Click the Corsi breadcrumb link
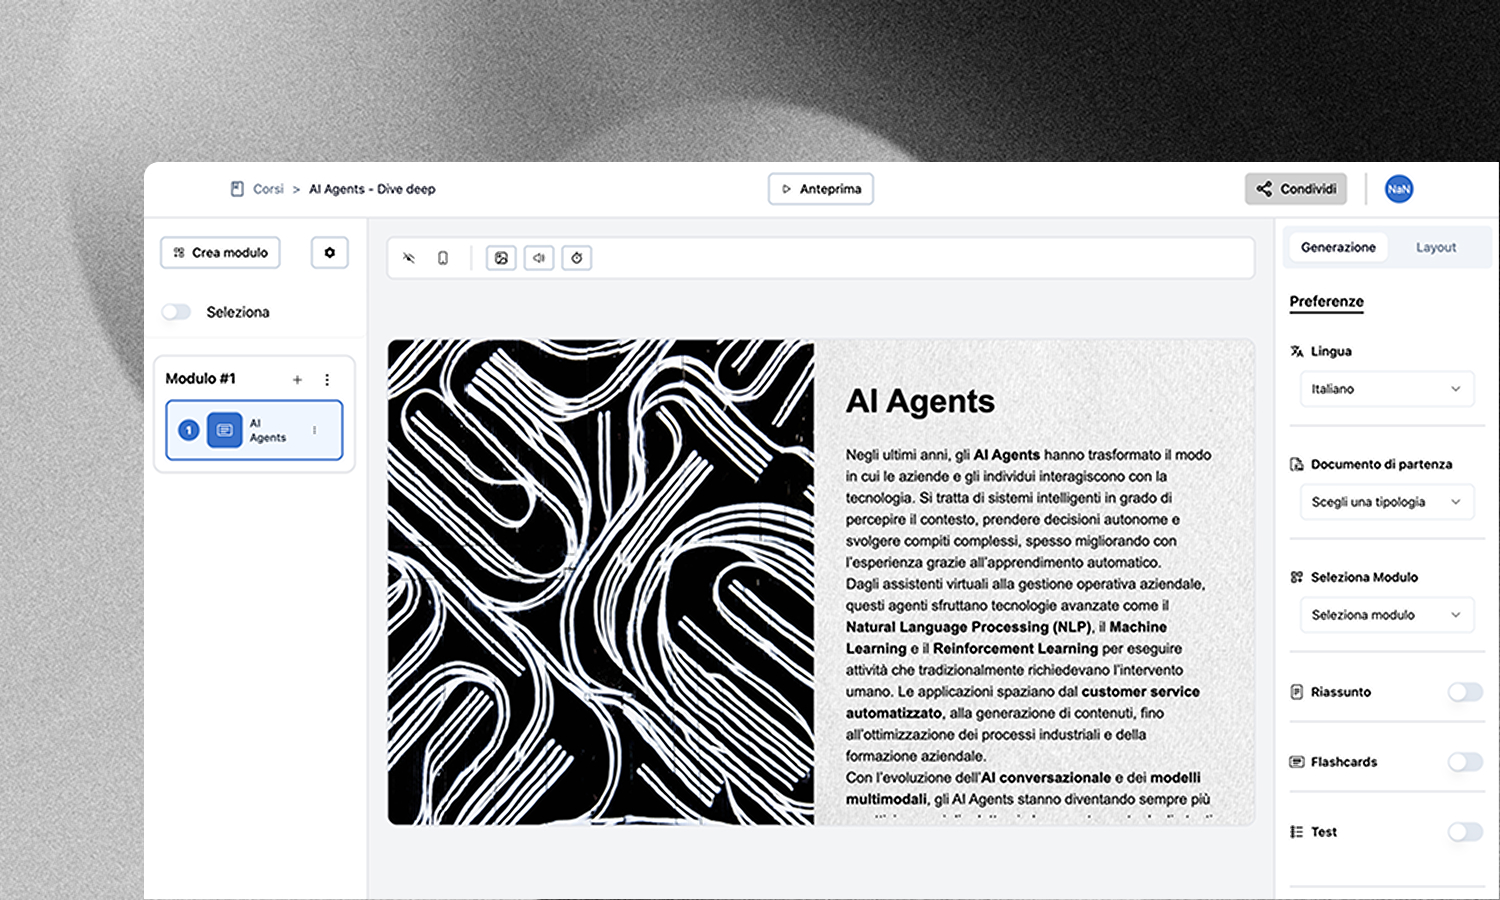This screenshot has width=1500, height=900. (268, 189)
